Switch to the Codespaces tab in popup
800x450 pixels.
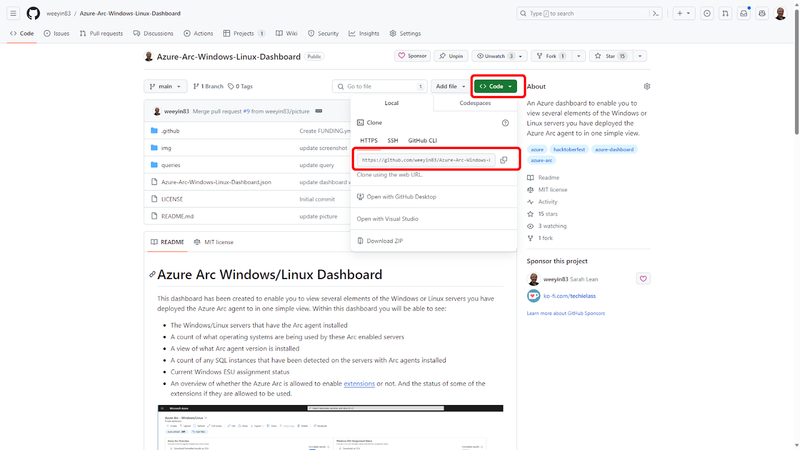tap(475, 103)
